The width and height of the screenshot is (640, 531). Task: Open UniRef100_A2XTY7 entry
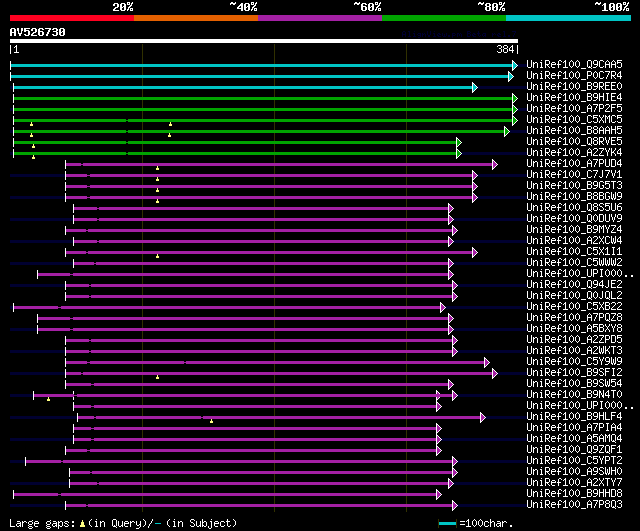pyautogui.click(x=574, y=483)
